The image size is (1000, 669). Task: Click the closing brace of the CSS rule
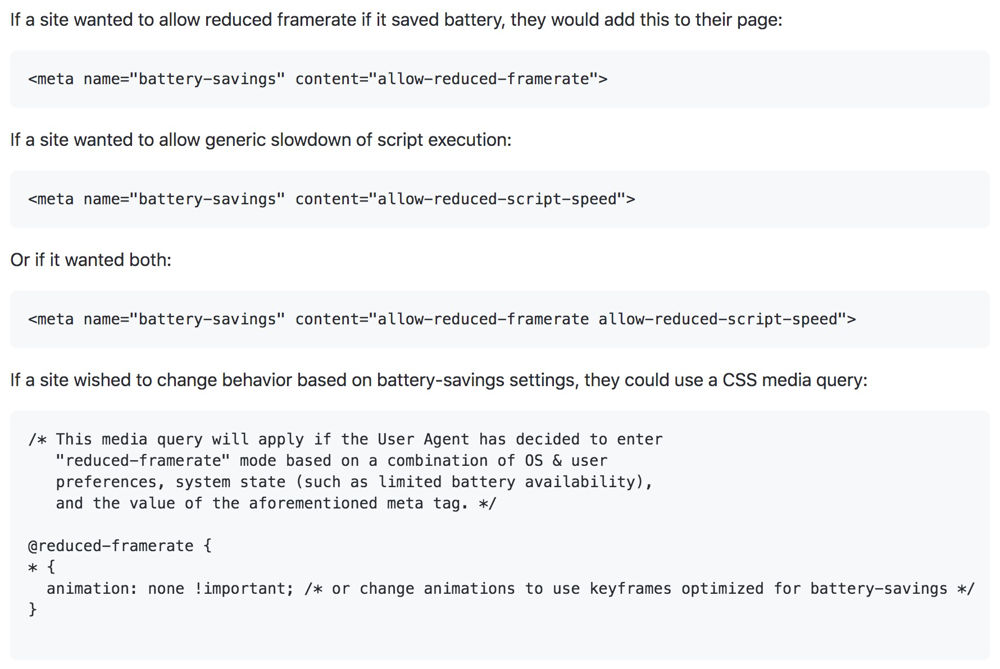pos(33,609)
